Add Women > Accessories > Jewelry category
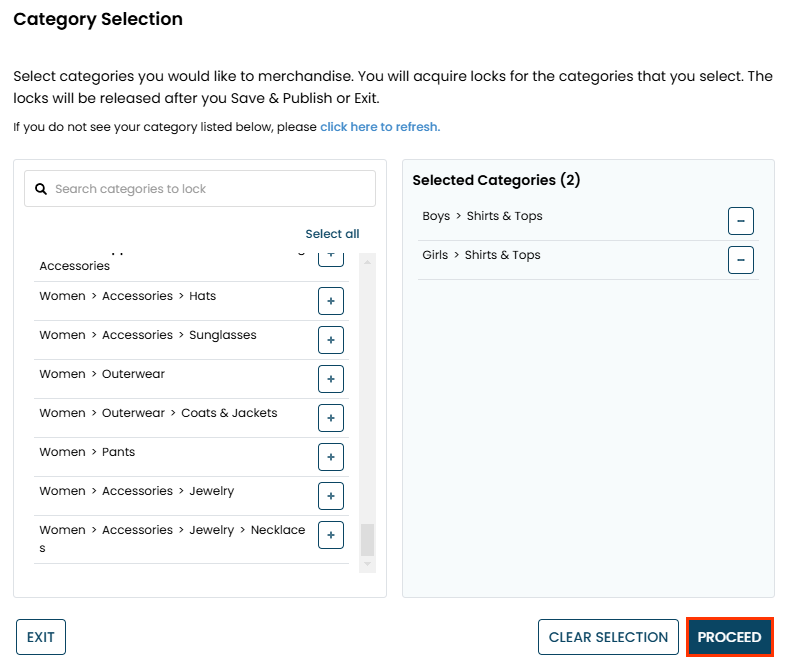The width and height of the screenshot is (788, 666). point(331,496)
